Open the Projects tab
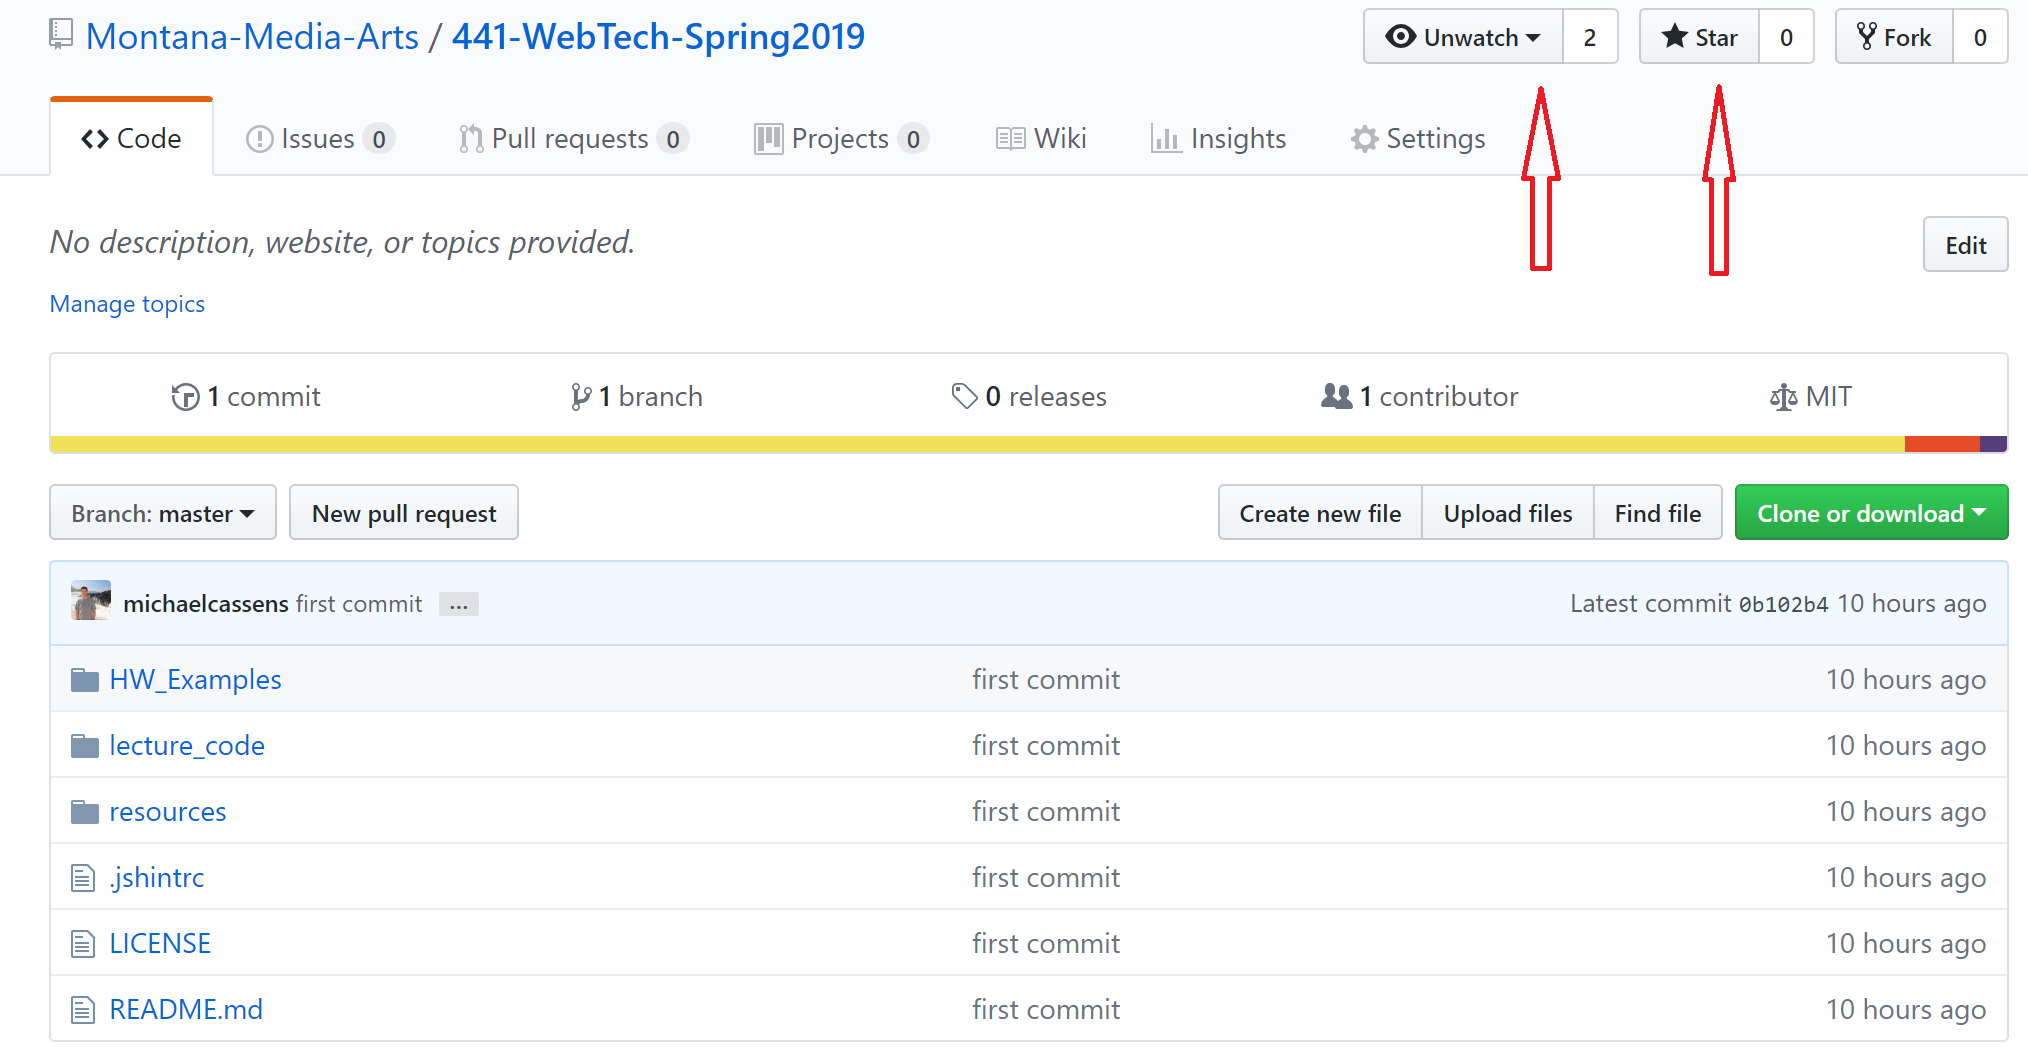The image size is (2028, 1052). tap(841, 138)
